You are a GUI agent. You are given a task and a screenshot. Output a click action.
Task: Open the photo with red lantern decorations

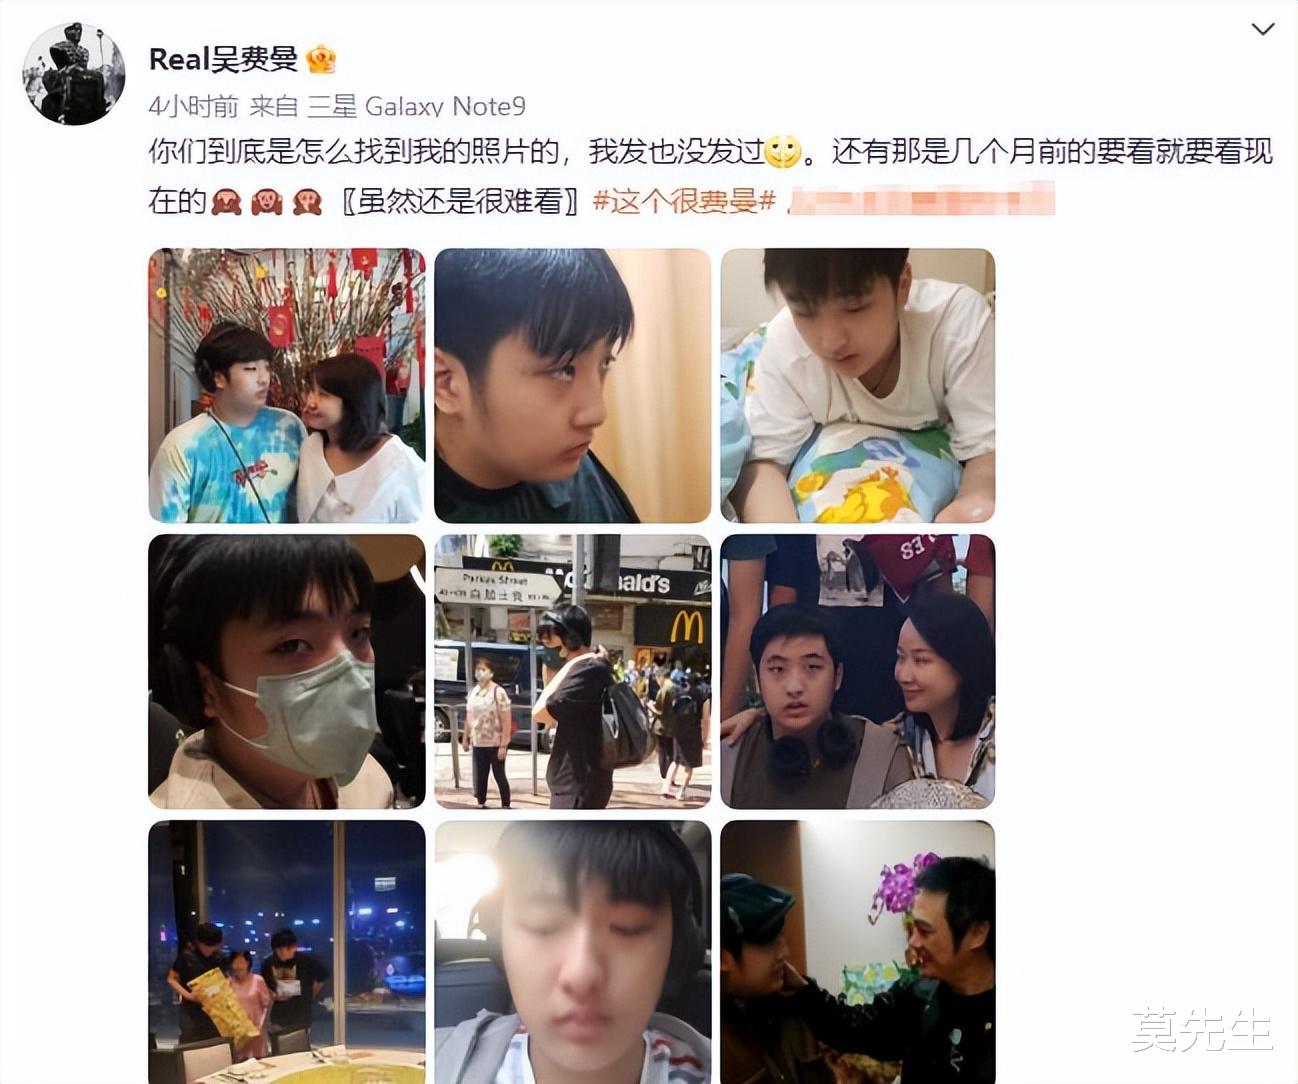[x=287, y=385]
